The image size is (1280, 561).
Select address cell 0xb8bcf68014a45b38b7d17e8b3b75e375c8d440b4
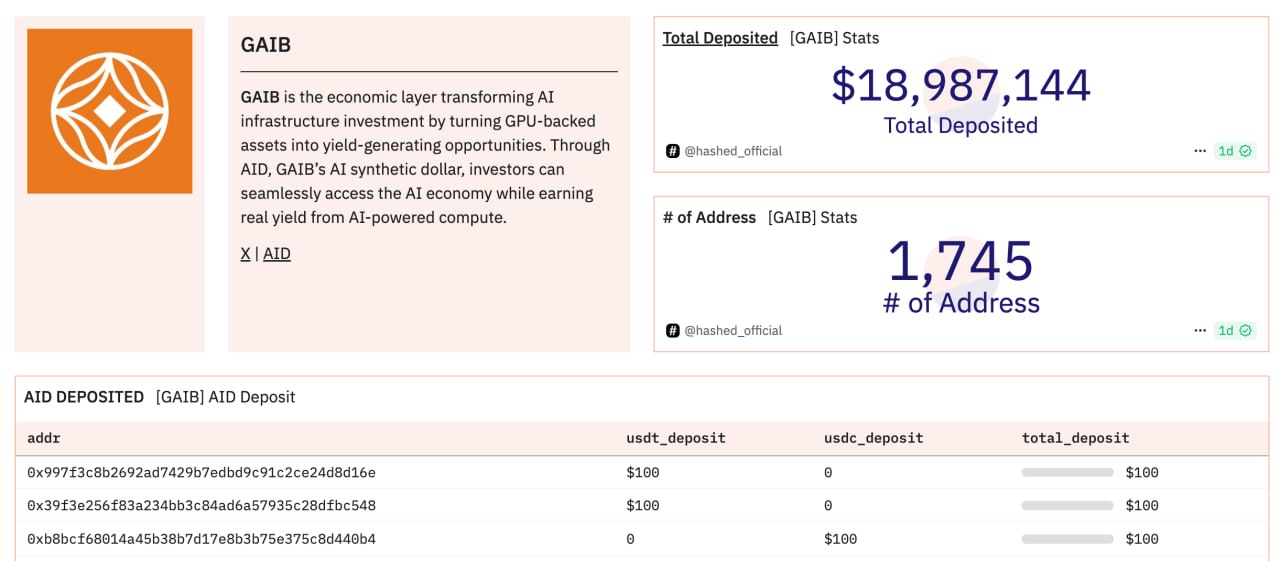[201, 539]
